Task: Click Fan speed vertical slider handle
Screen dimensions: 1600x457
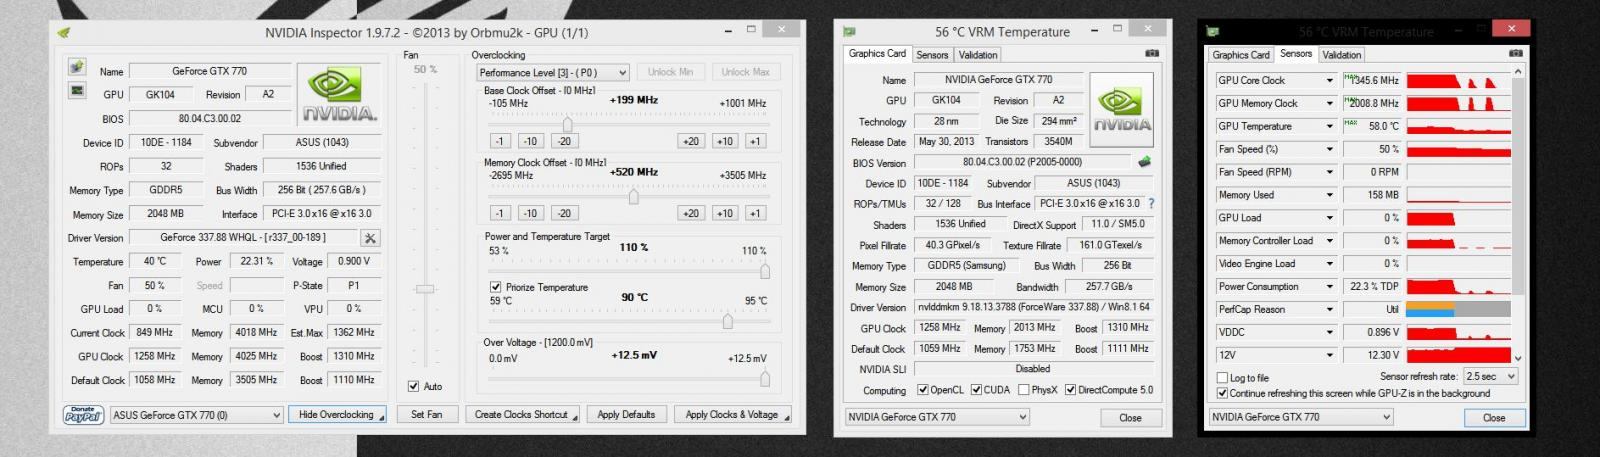Action: coord(426,289)
